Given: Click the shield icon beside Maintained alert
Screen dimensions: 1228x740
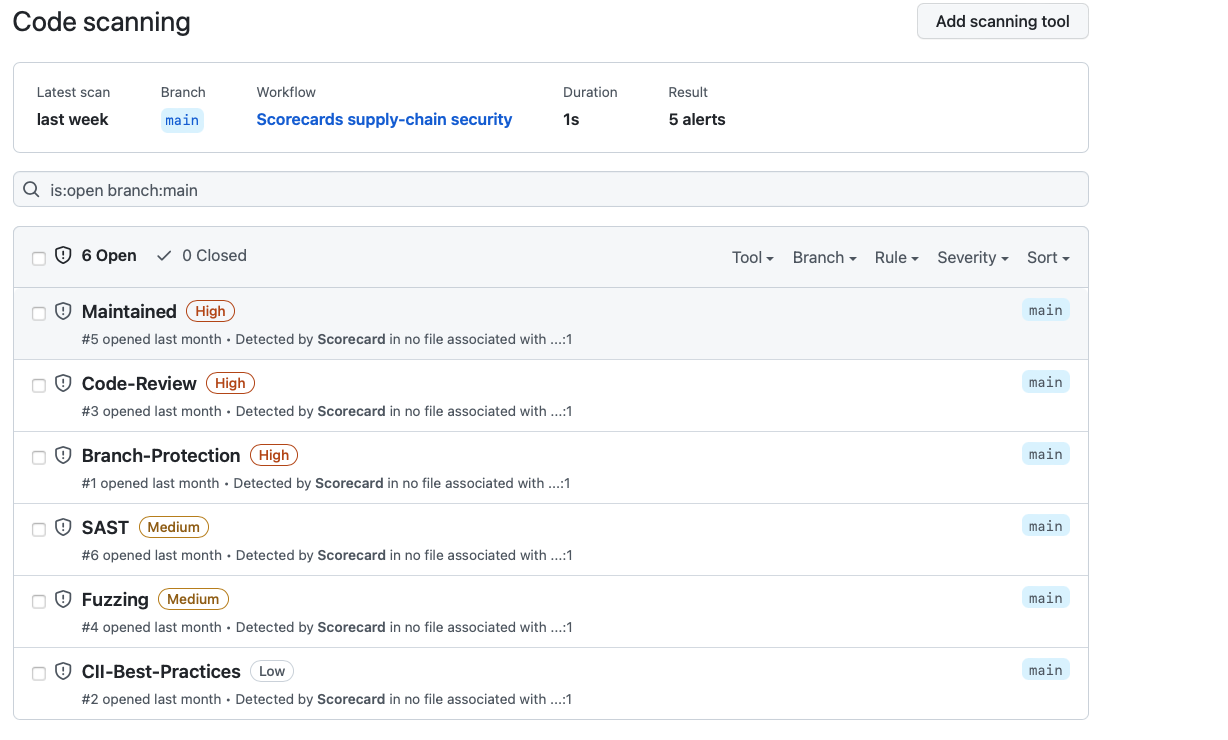Looking at the screenshot, I should (63, 312).
